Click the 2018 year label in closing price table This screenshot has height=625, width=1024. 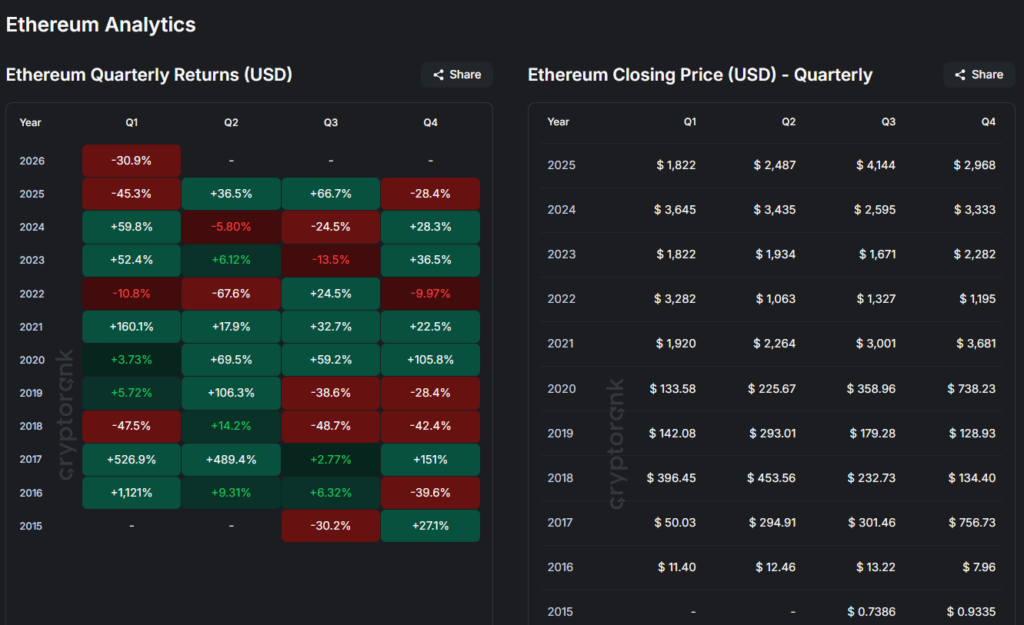click(561, 478)
